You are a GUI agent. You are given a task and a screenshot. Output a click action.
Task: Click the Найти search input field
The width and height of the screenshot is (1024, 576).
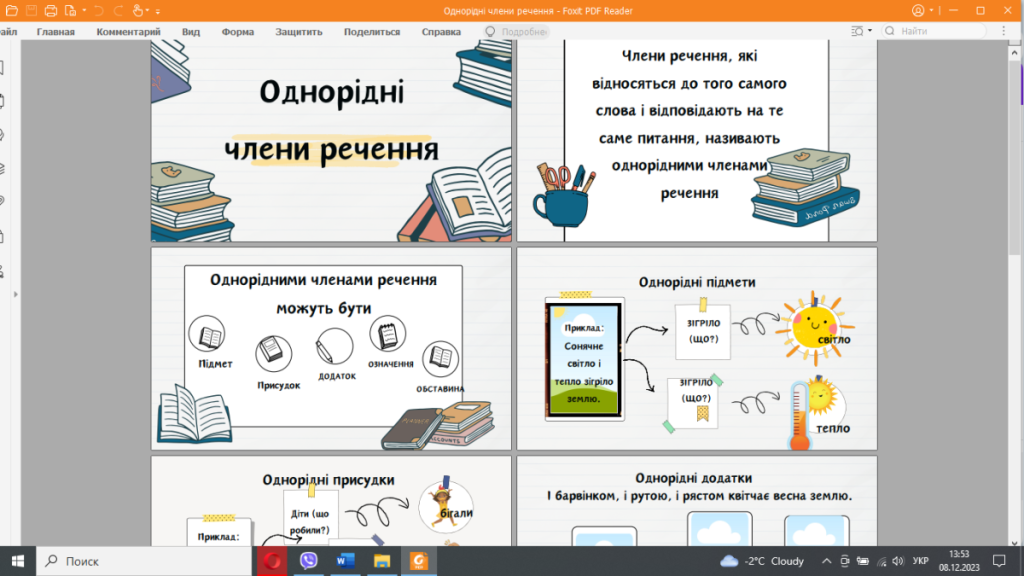[935, 31]
